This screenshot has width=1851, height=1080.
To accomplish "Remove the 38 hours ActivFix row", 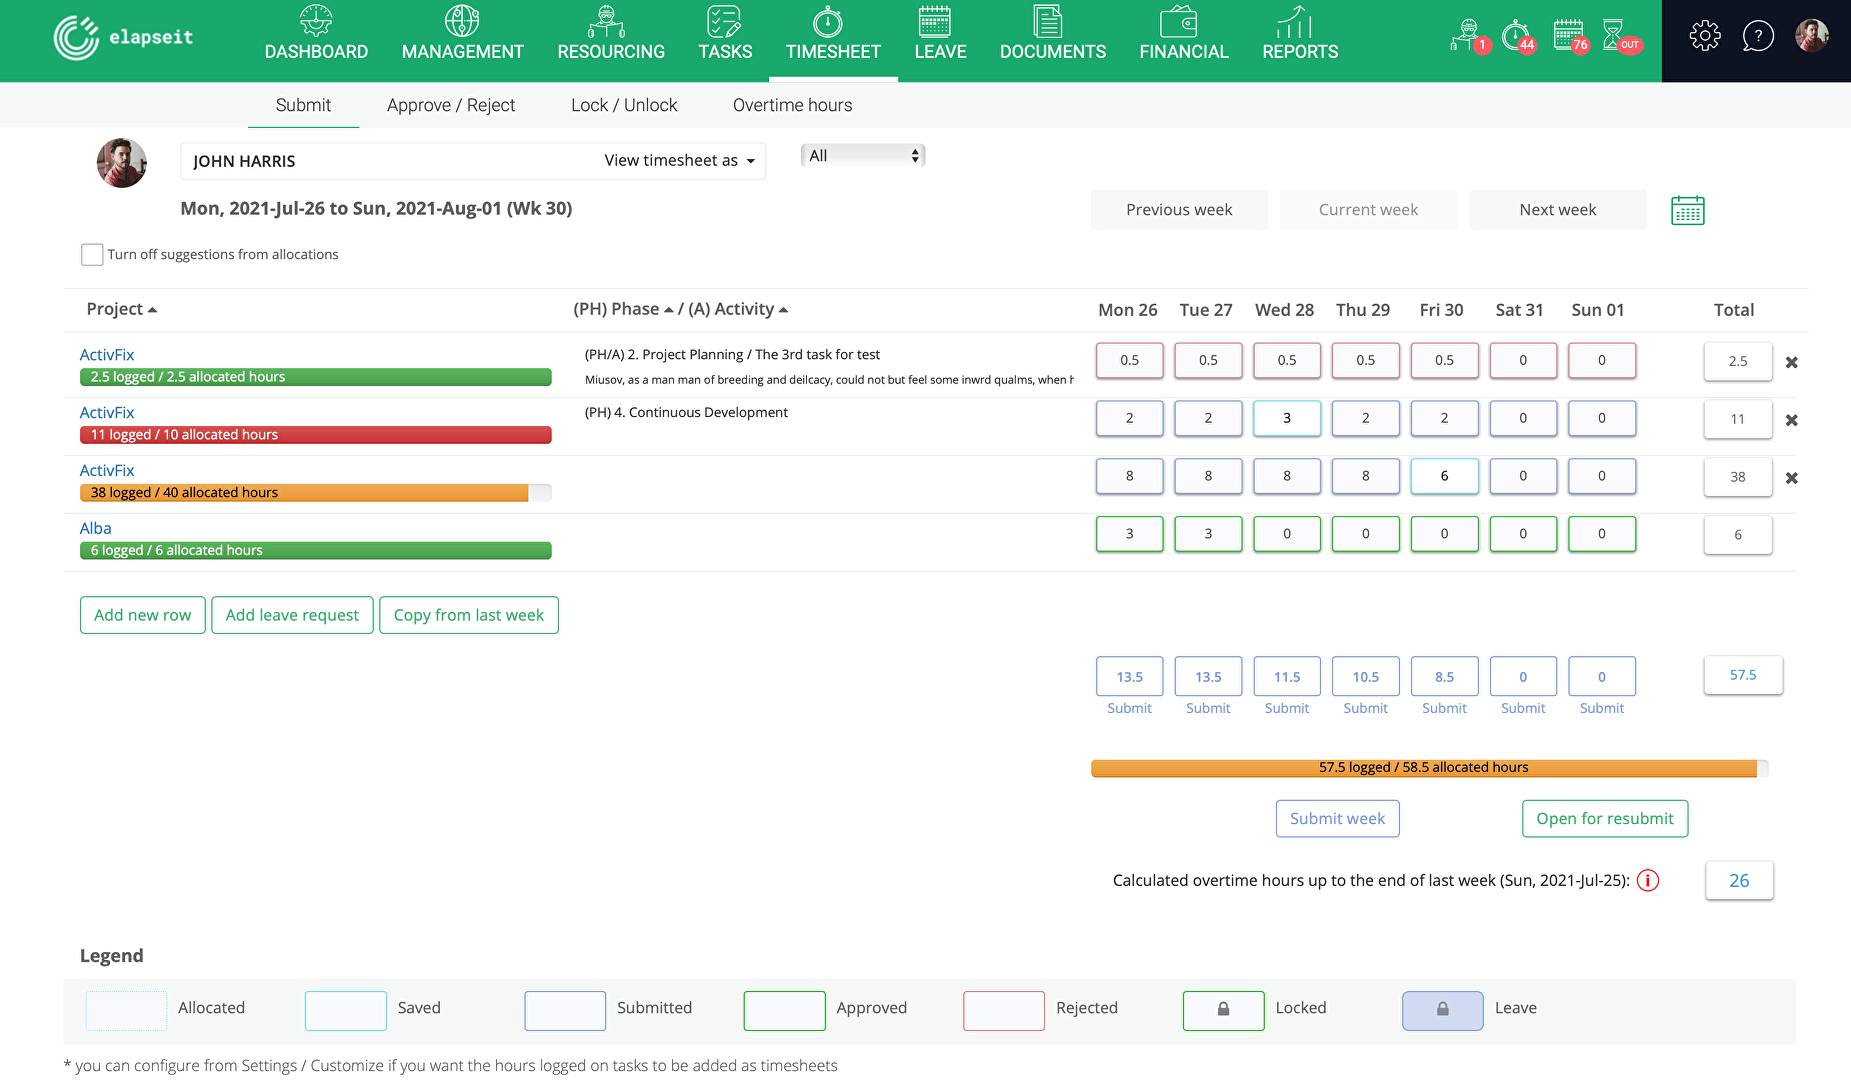I will [x=1792, y=478].
